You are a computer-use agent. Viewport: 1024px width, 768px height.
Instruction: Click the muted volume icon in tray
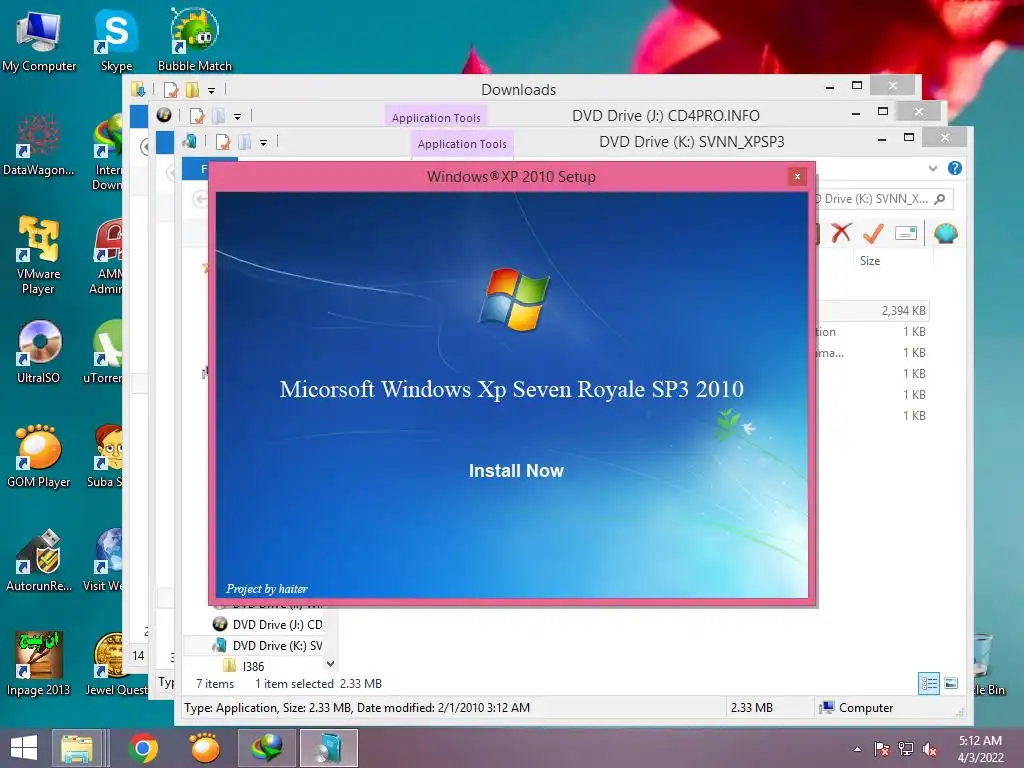[x=930, y=749]
